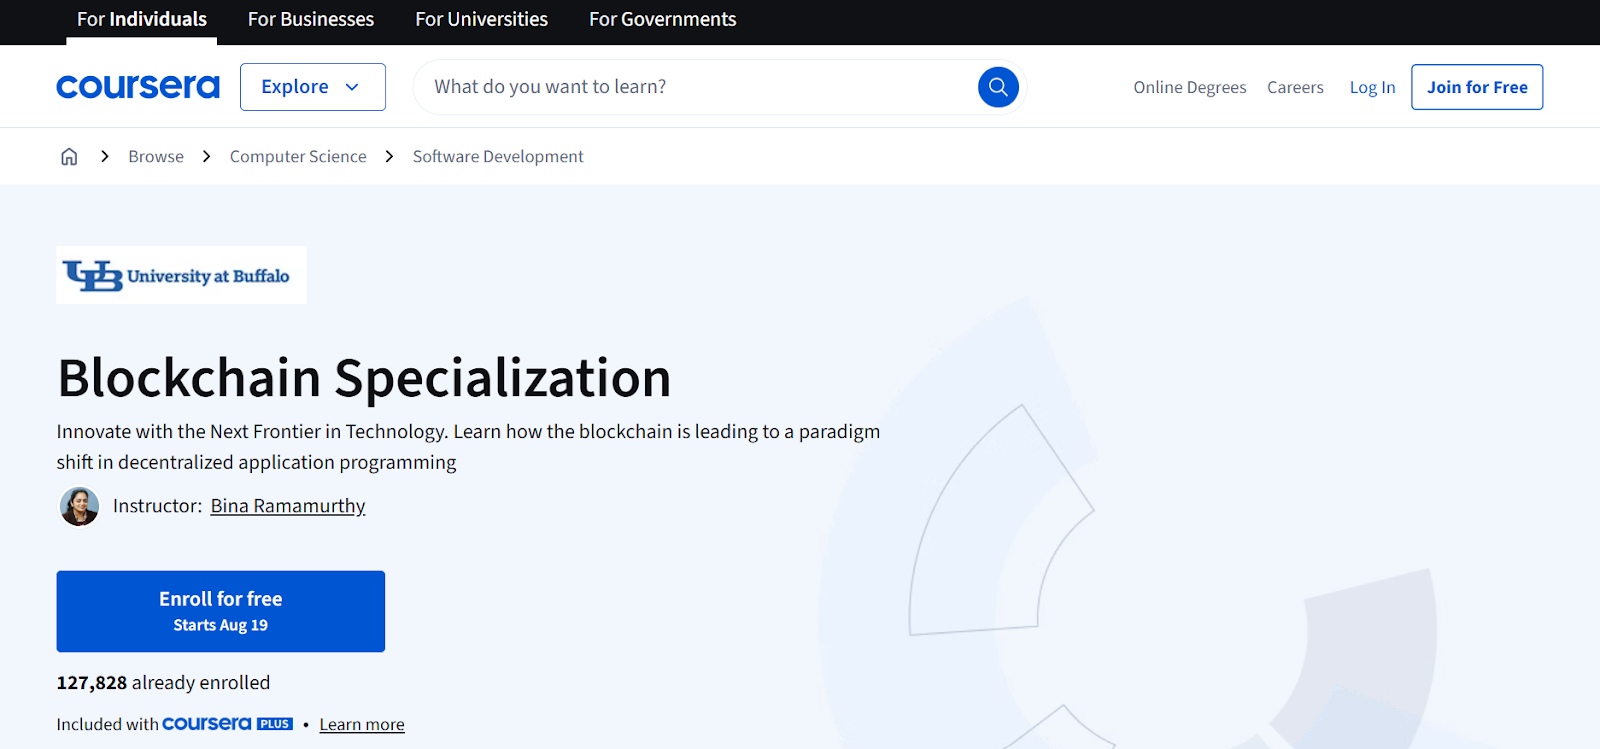
Task: Open the Computer Science breadcrumb
Action: [298, 156]
